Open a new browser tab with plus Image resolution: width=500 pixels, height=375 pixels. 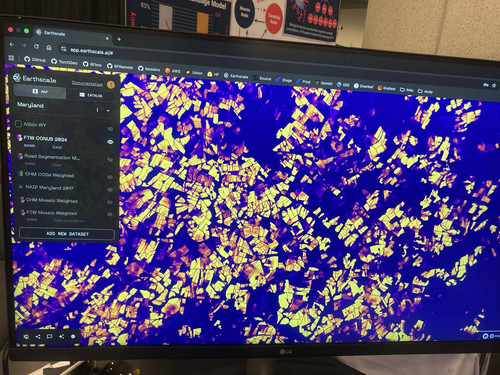point(119,39)
